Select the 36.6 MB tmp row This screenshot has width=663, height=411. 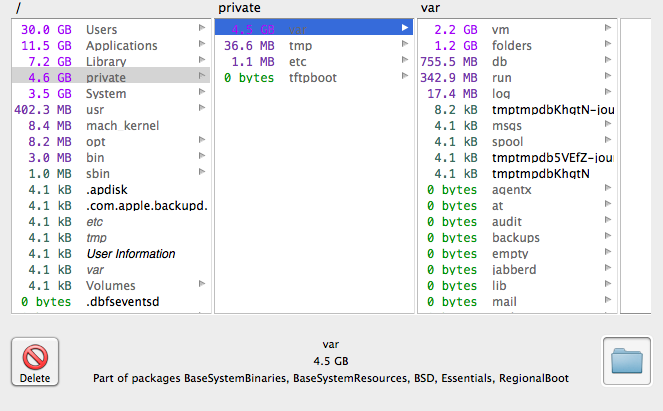coord(314,46)
